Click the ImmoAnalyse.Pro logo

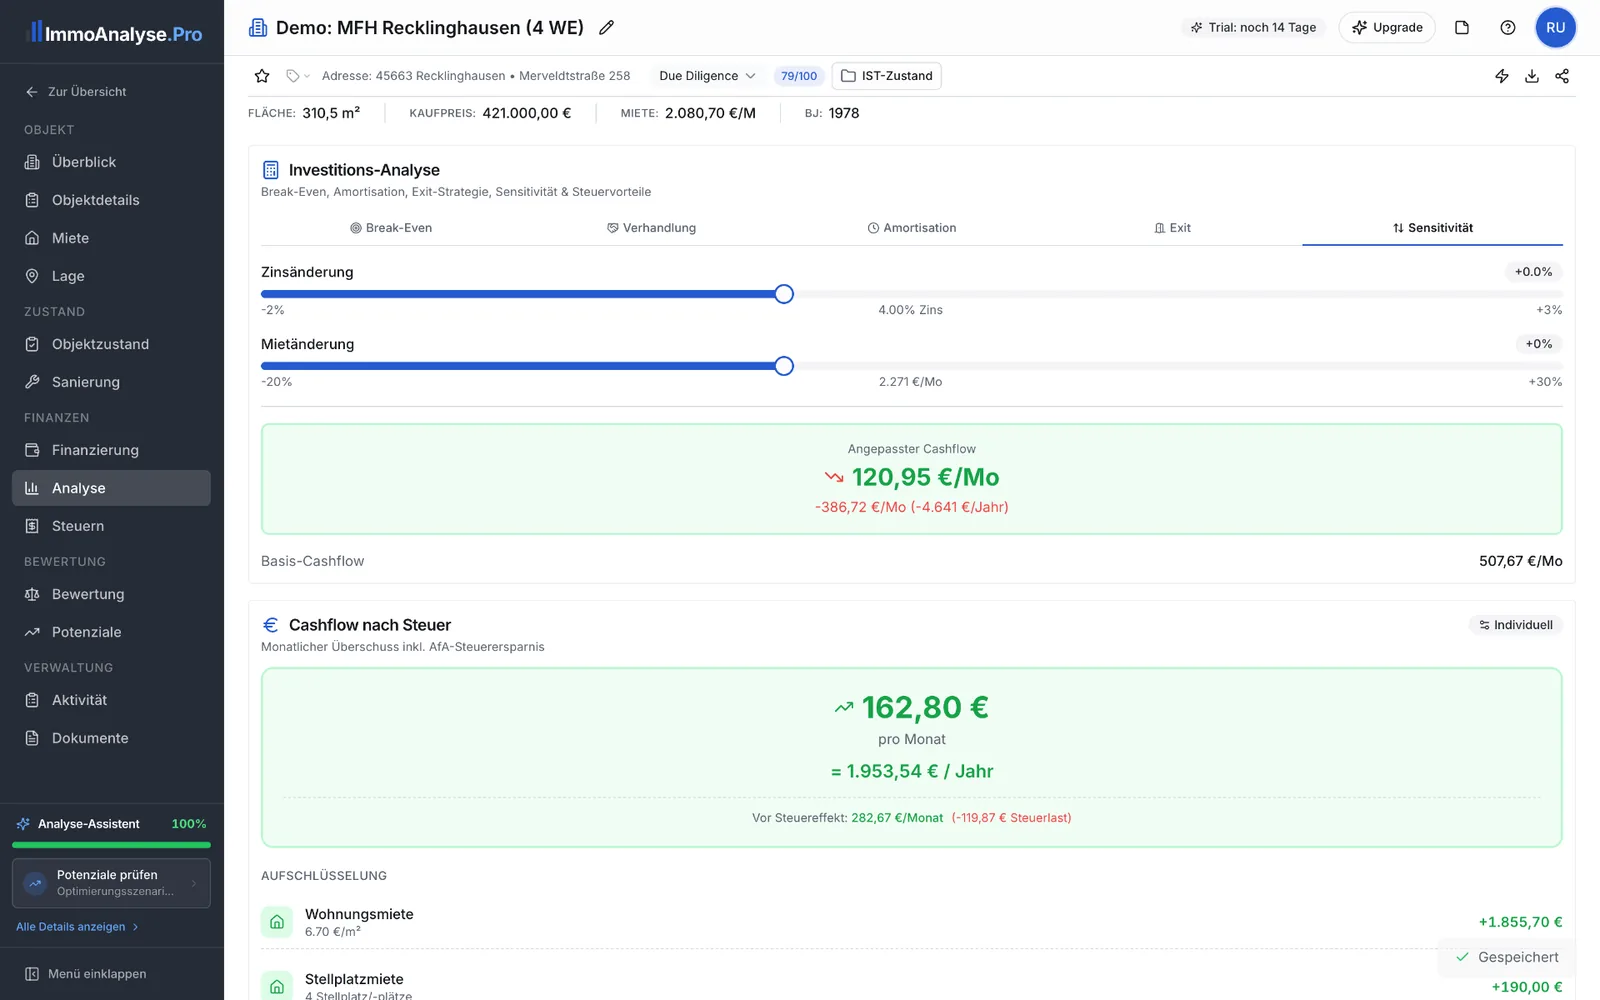coord(115,33)
